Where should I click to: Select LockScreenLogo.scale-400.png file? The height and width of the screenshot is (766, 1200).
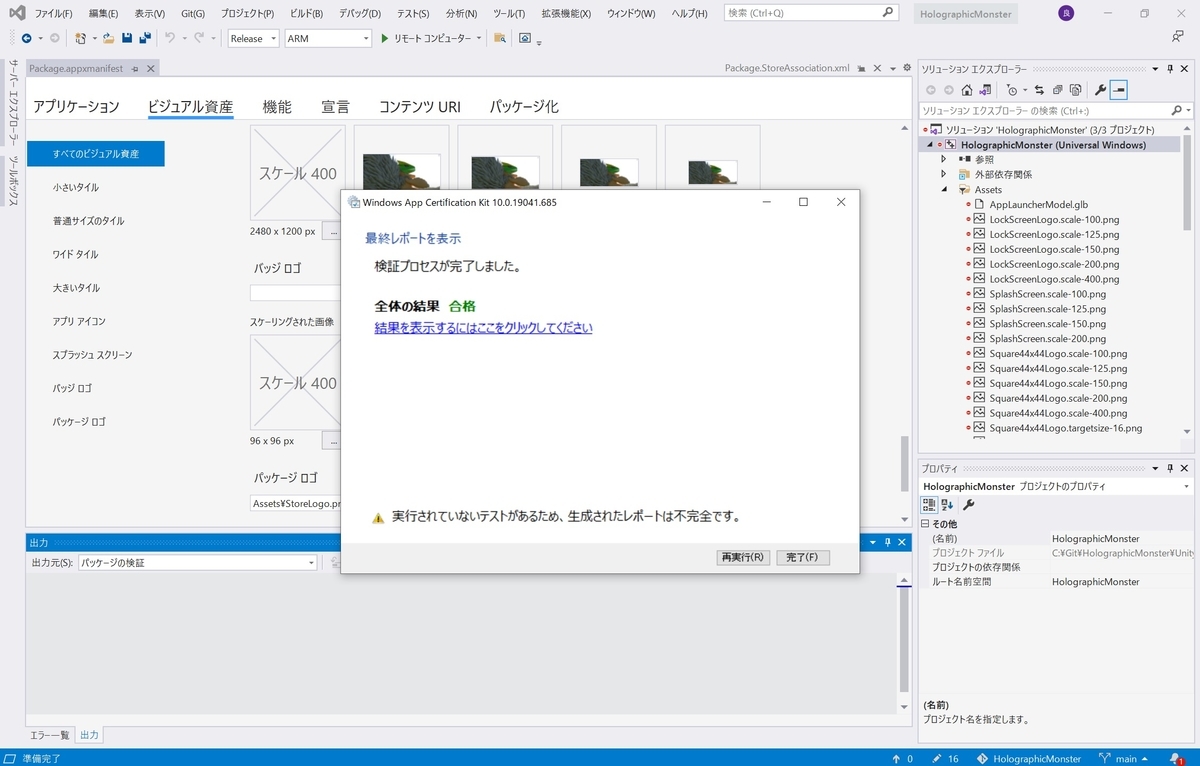pyautogui.click(x=1054, y=279)
